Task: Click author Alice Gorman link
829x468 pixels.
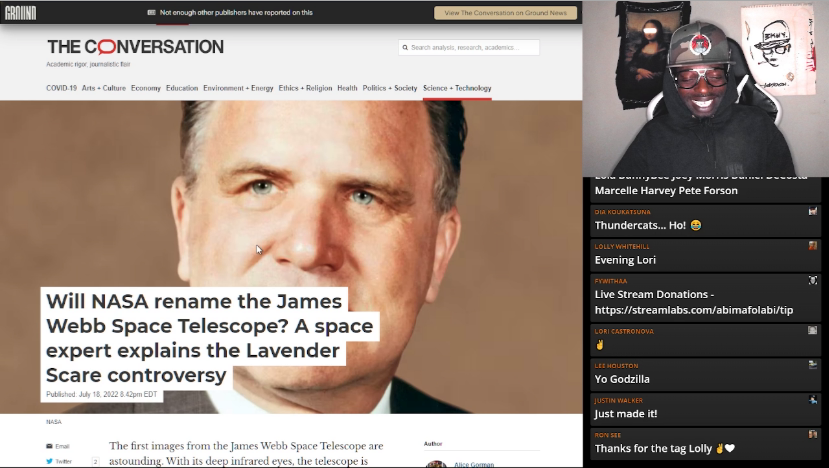Action: coord(474,464)
